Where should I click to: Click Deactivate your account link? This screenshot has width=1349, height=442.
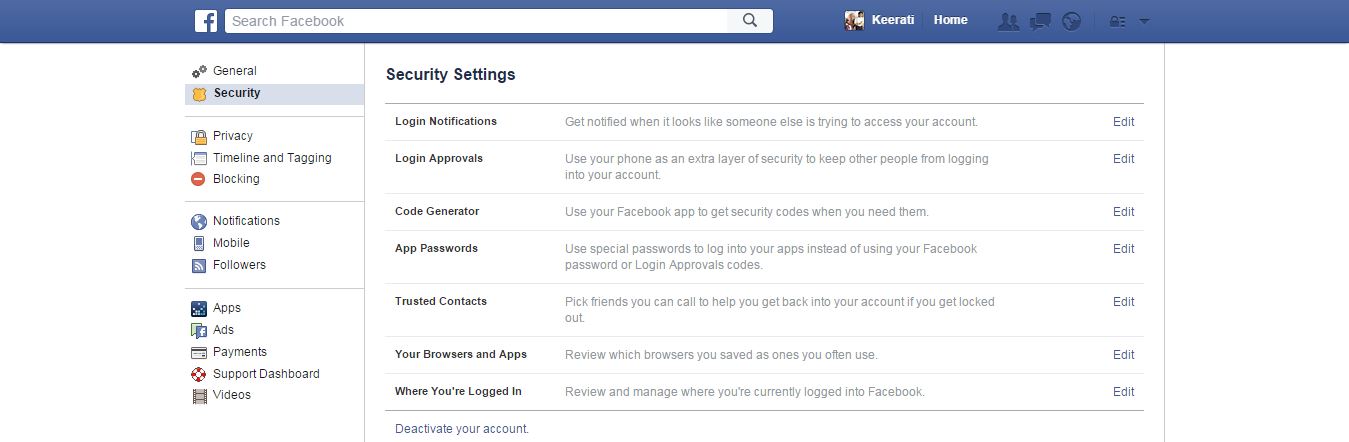coord(462,429)
